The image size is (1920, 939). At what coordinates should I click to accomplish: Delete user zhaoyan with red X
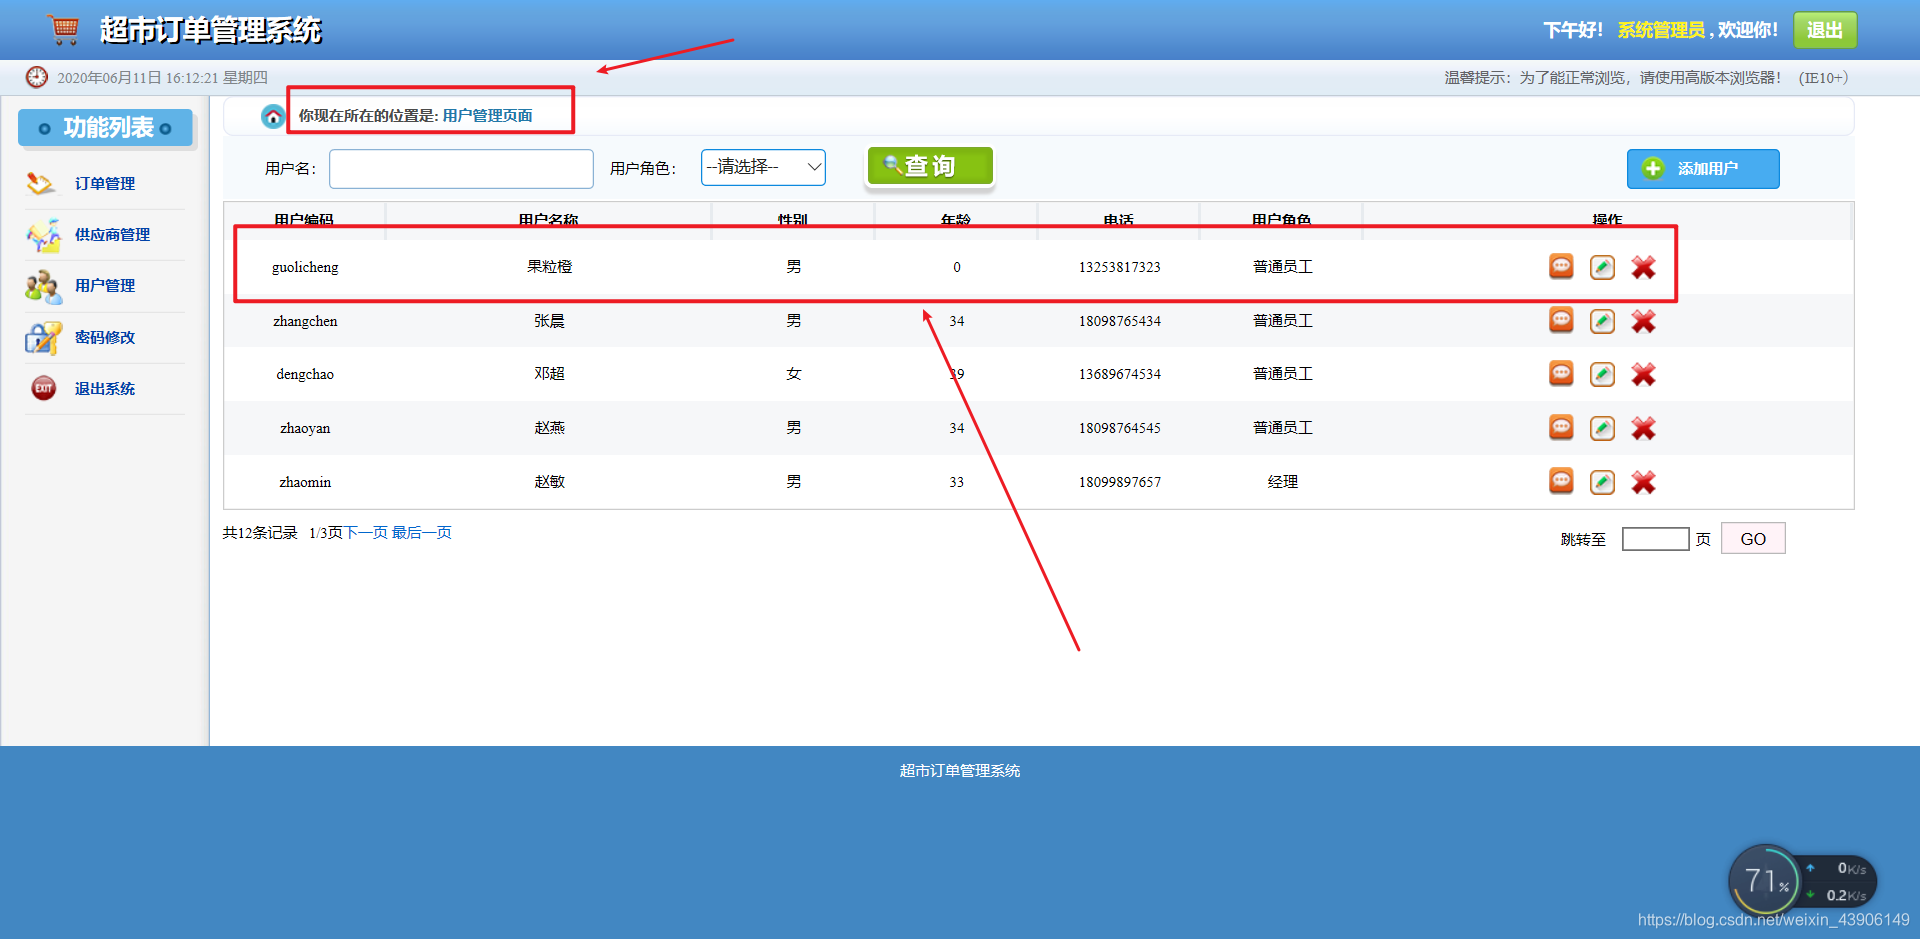pos(1643,428)
